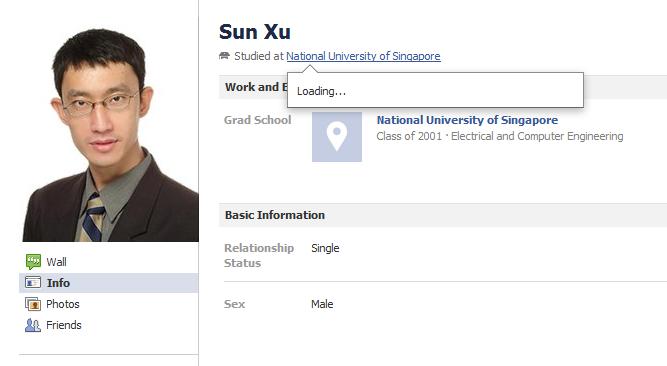Viewport: 667px width, 366px height.
Task: Click the Sun Xu profile name heading
Action: (255, 32)
